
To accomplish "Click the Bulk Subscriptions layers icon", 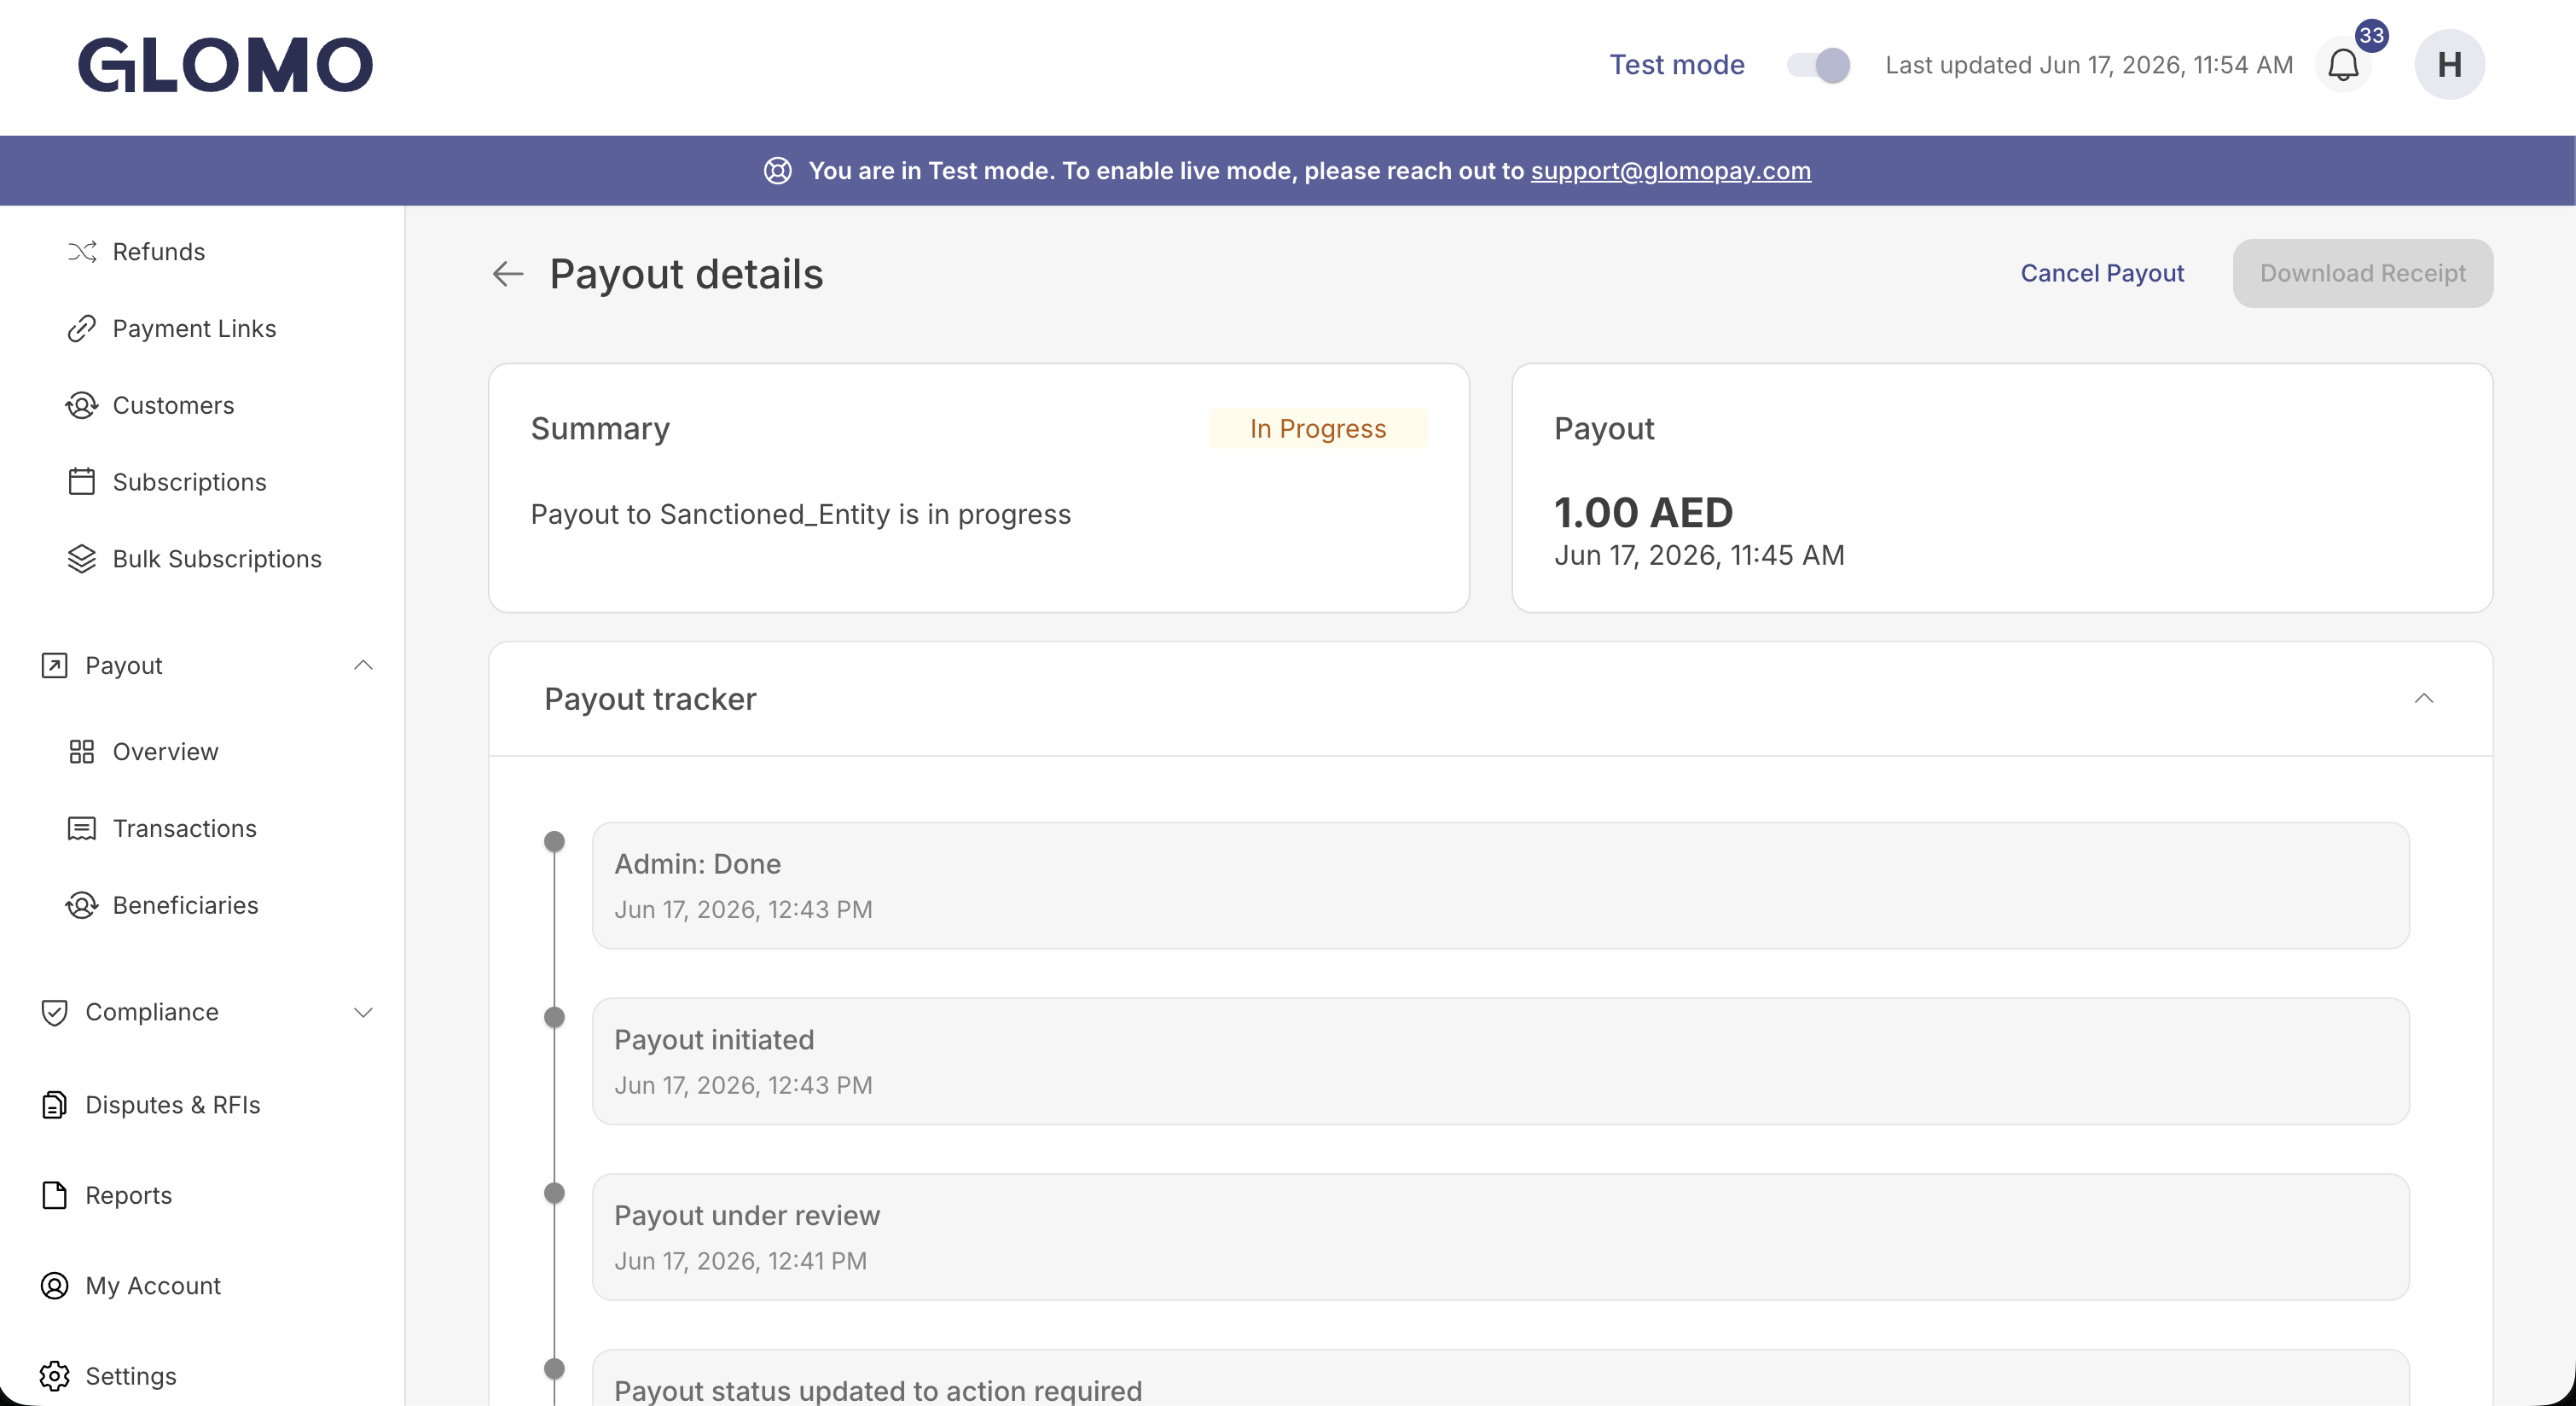I will [x=82, y=559].
